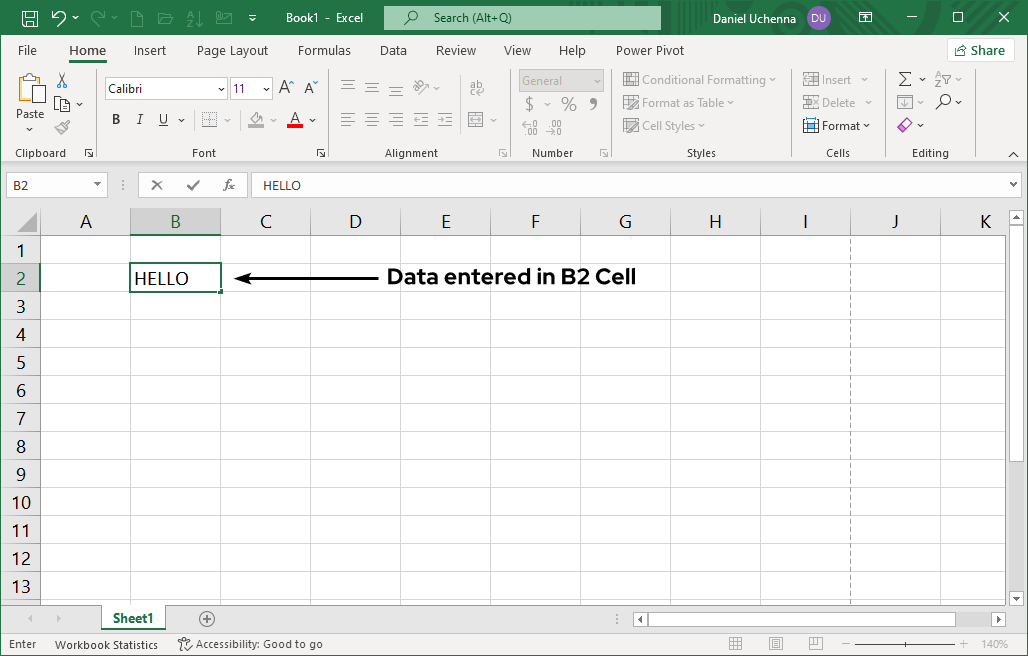Click the Italic formatting icon
This screenshot has height=656, width=1028.
point(139,119)
